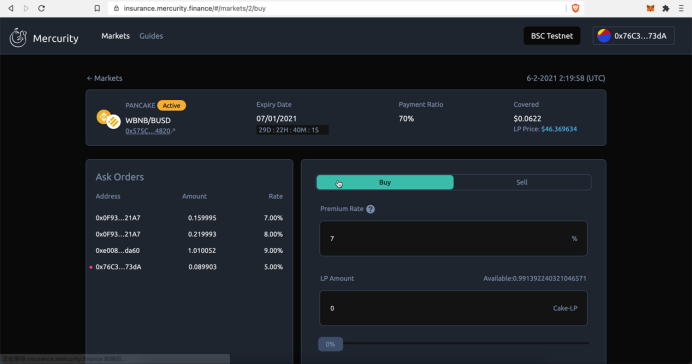Click the expiry countdown 29D:22H:40M timer
This screenshot has height=364, width=692.
pyautogui.click(x=292, y=130)
